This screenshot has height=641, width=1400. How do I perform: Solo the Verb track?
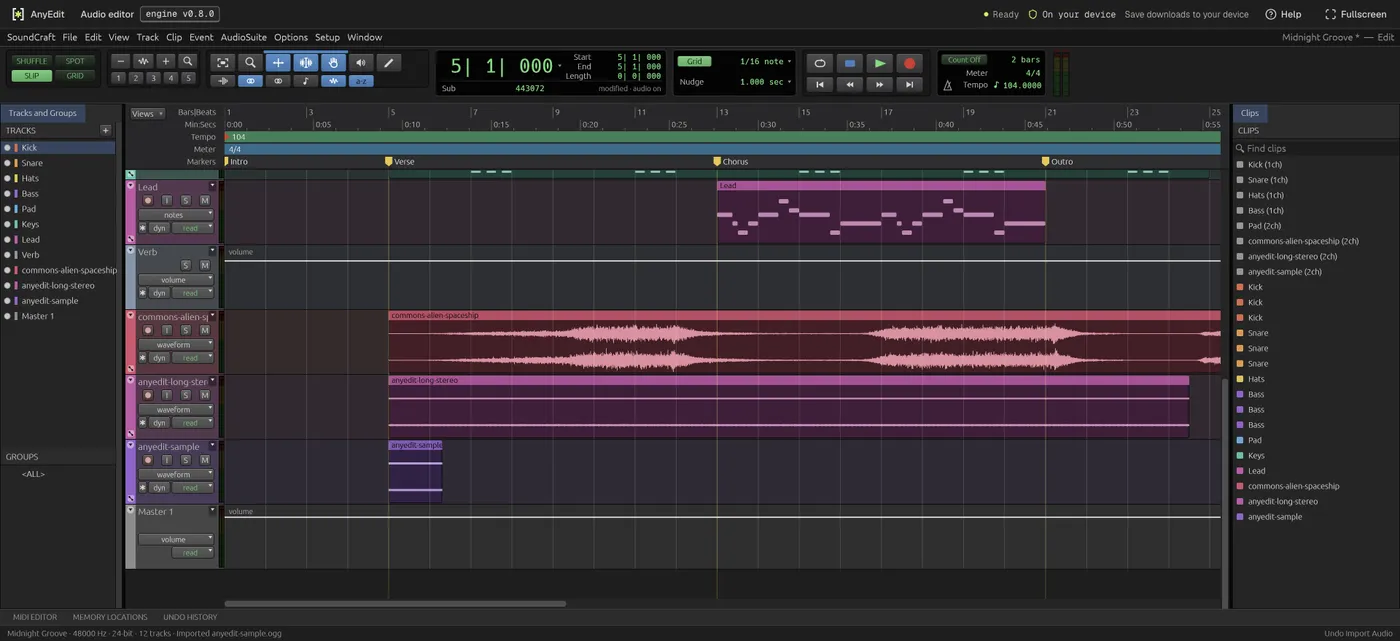click(x=185, y=266)
